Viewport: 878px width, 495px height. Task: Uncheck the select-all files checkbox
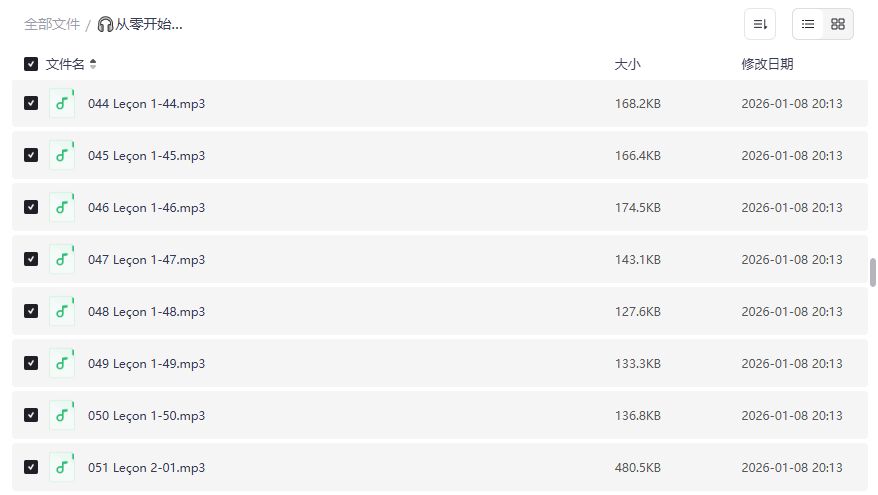pyautogui.click(x=31, y=64)
